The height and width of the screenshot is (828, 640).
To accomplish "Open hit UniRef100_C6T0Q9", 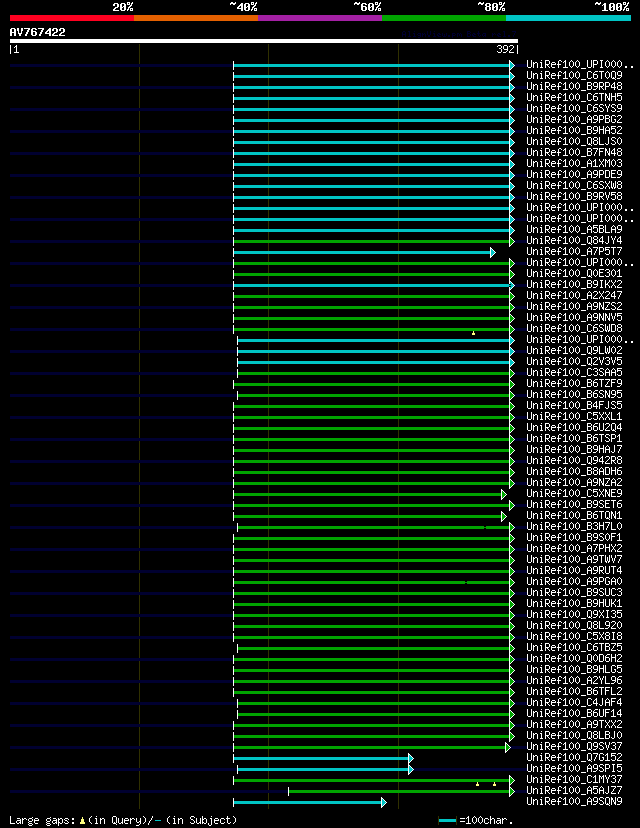I will tap(574, 76).
